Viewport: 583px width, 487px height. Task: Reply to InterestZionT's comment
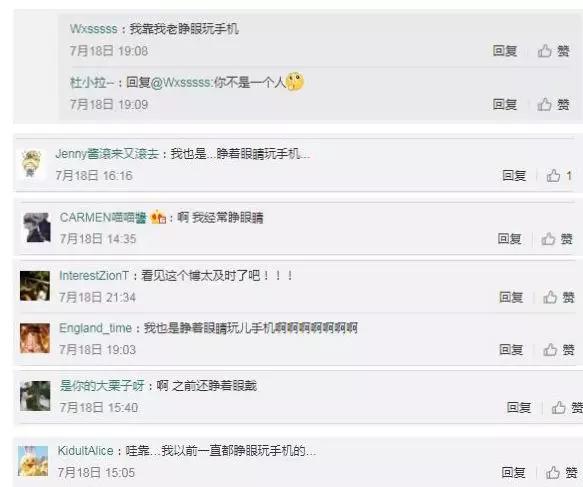pos(511,297)
